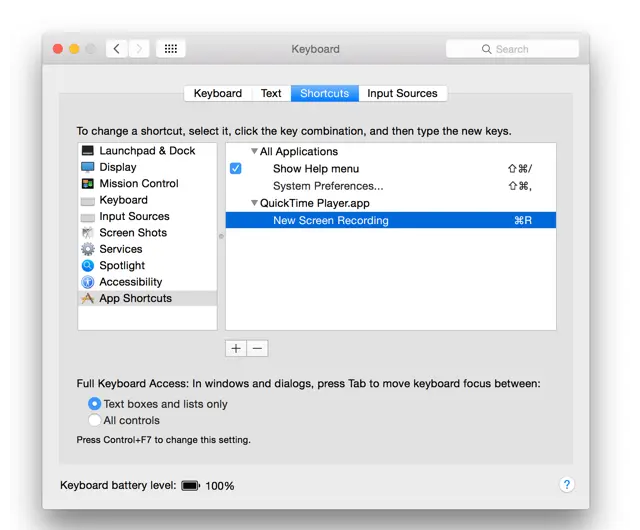Click the Display monitor icon

tap(87, 167)
